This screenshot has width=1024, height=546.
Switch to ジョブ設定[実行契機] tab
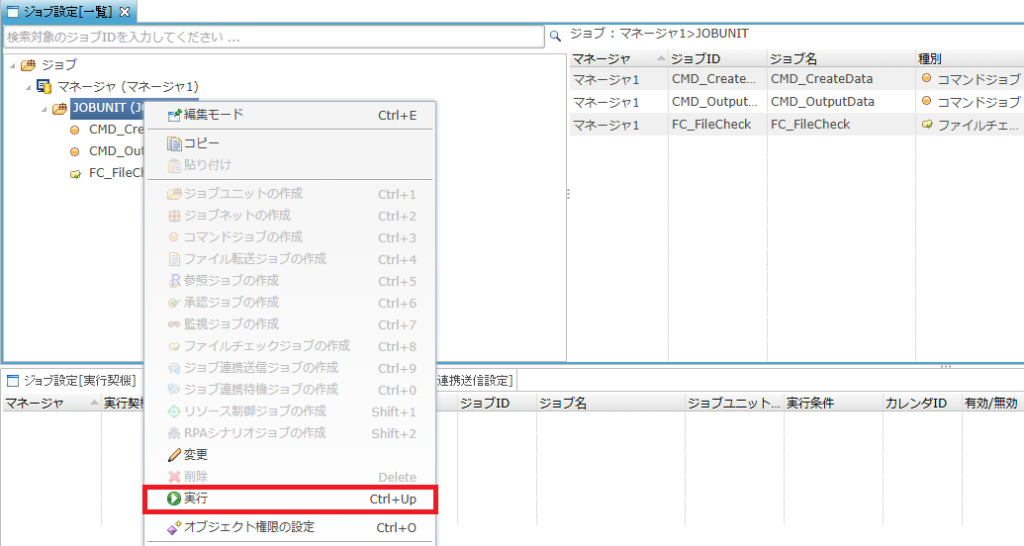[70, 380]
